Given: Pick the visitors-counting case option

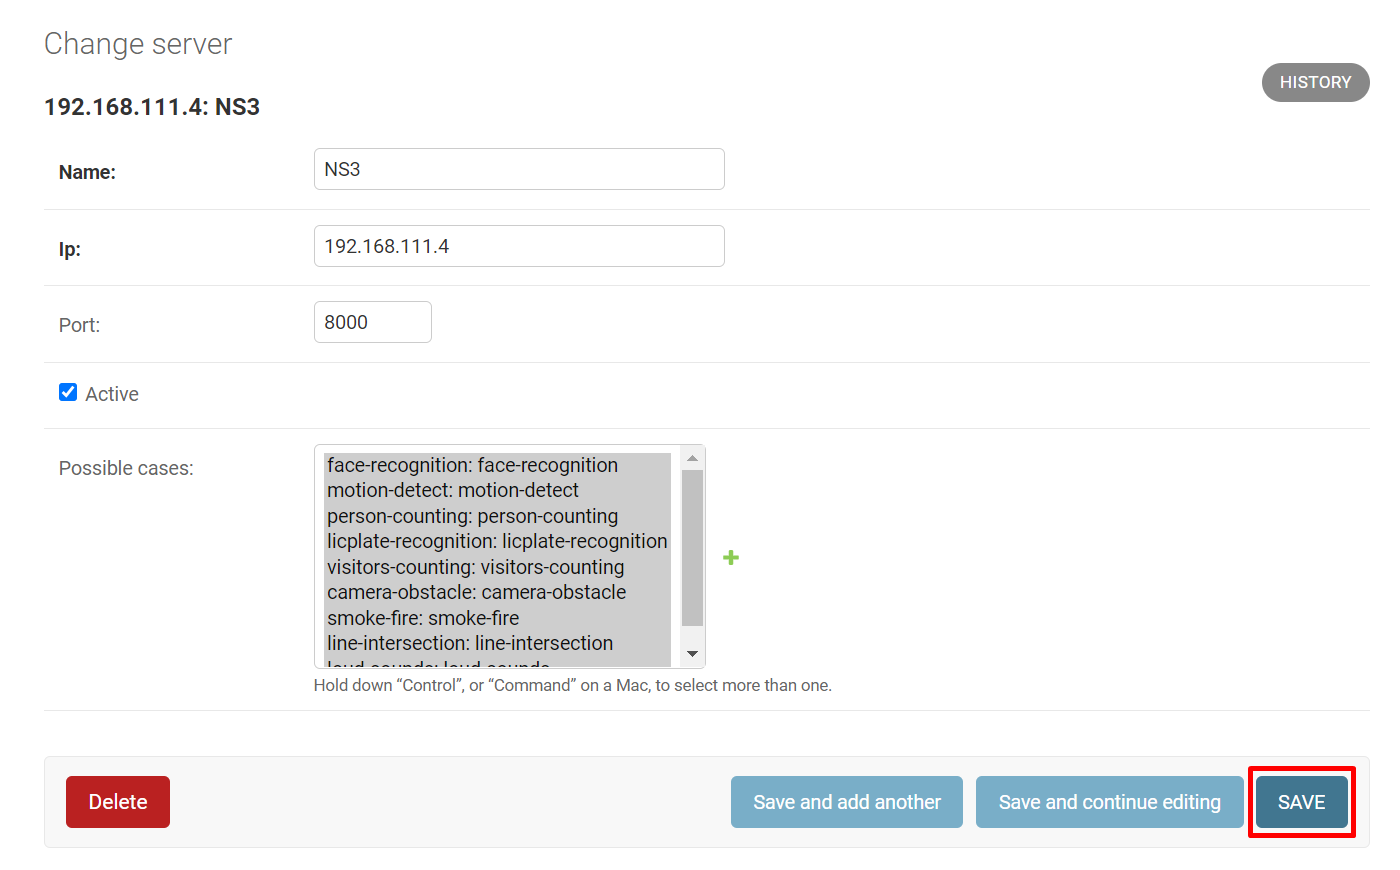Looking at the screenshot, I should 475,567.
